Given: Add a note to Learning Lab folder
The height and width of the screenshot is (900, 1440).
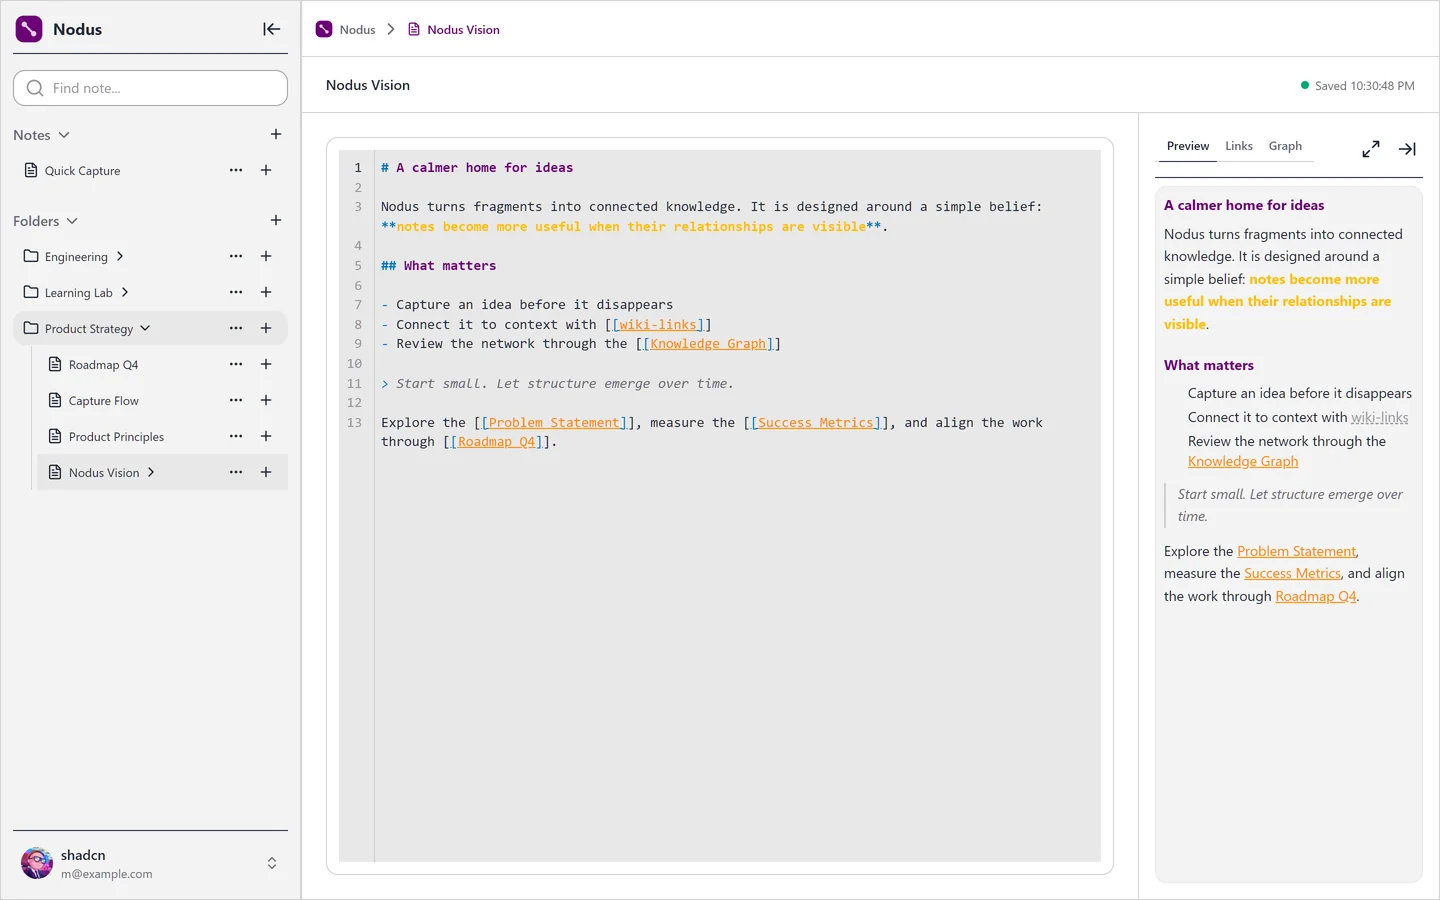Looking at the screenshot, I should coord(266,292).
